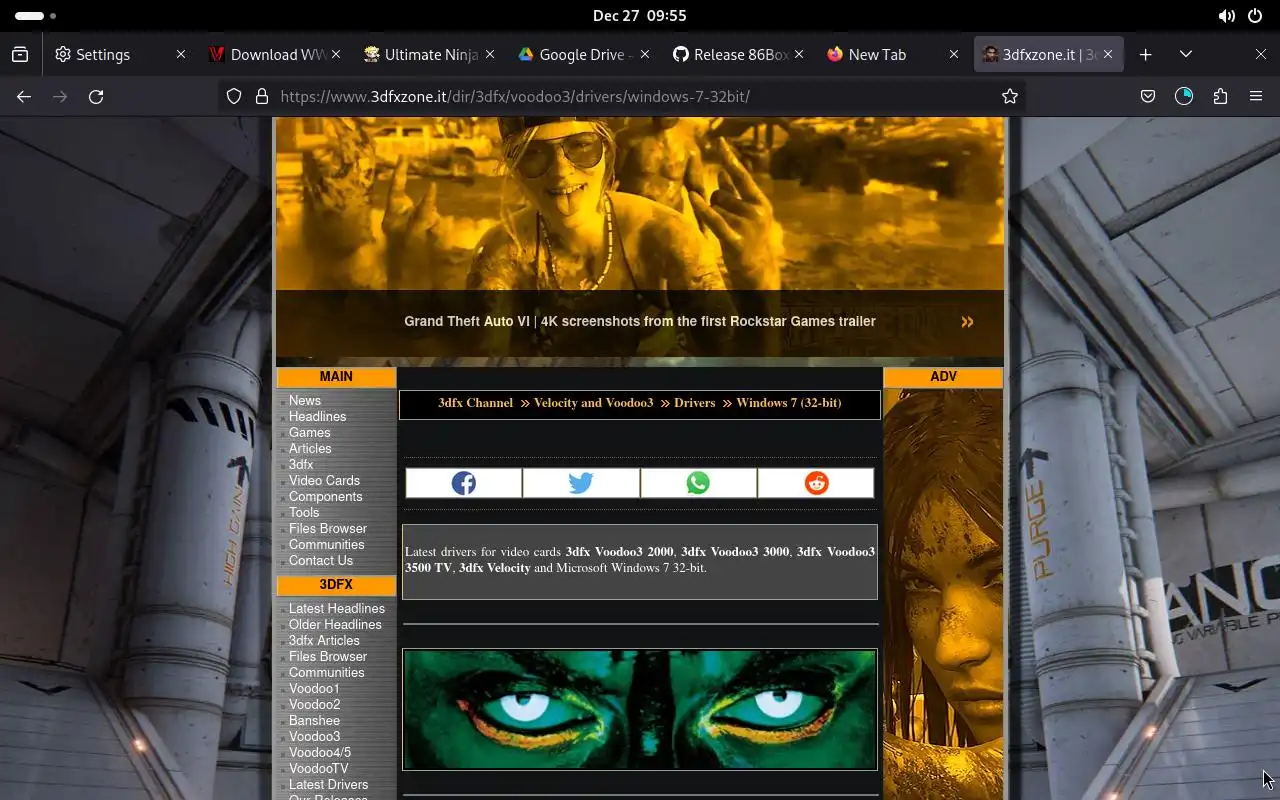Open system power menu icon
This screenshot has width=1280, height=800.
point(1255,16)
